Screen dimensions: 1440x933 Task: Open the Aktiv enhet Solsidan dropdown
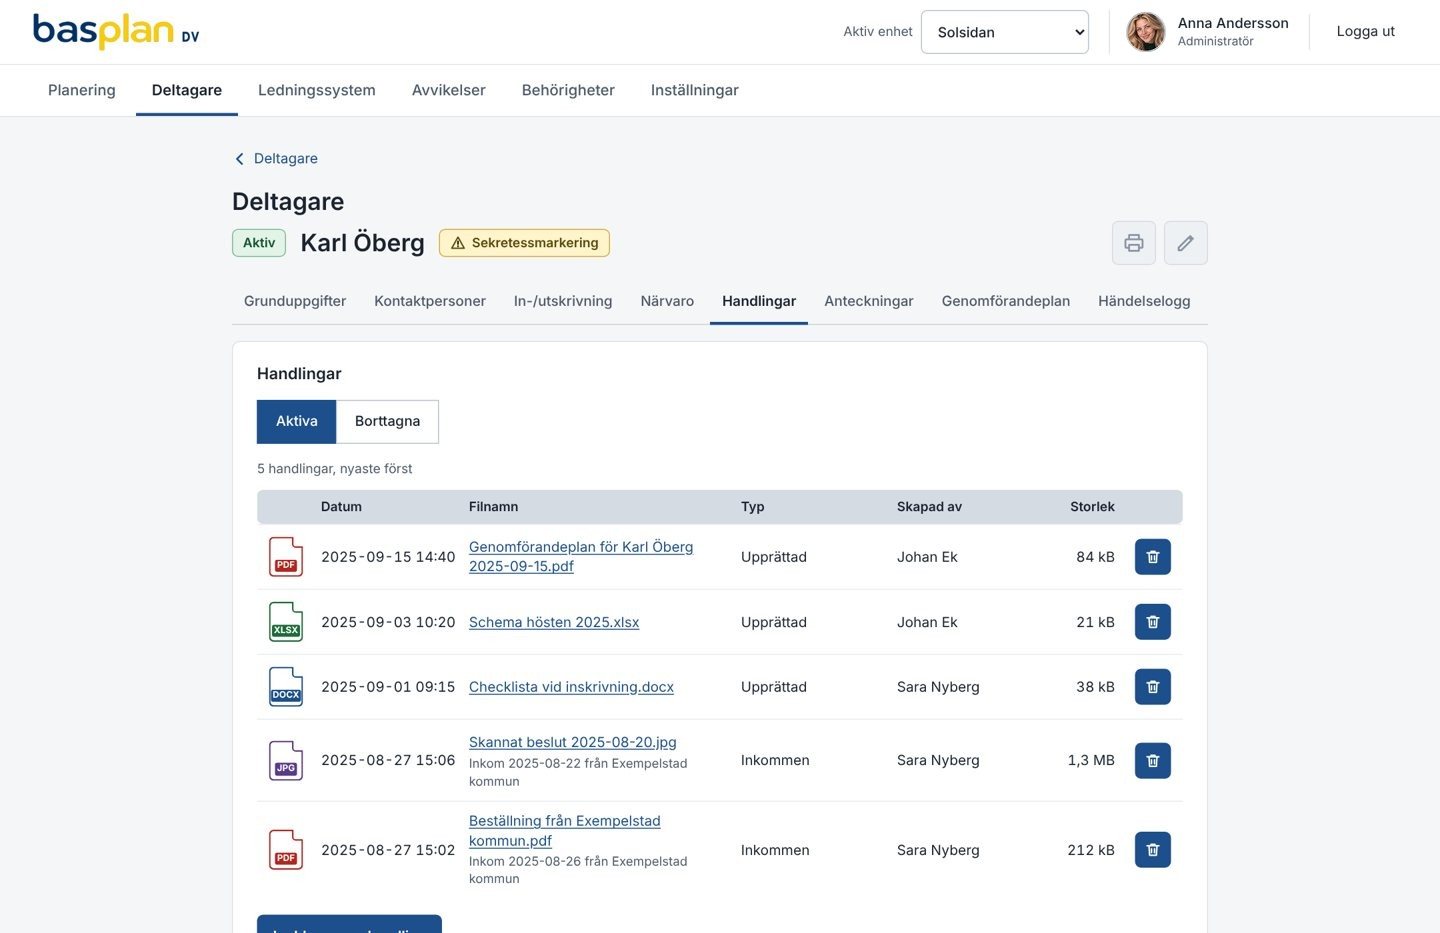1005,32
